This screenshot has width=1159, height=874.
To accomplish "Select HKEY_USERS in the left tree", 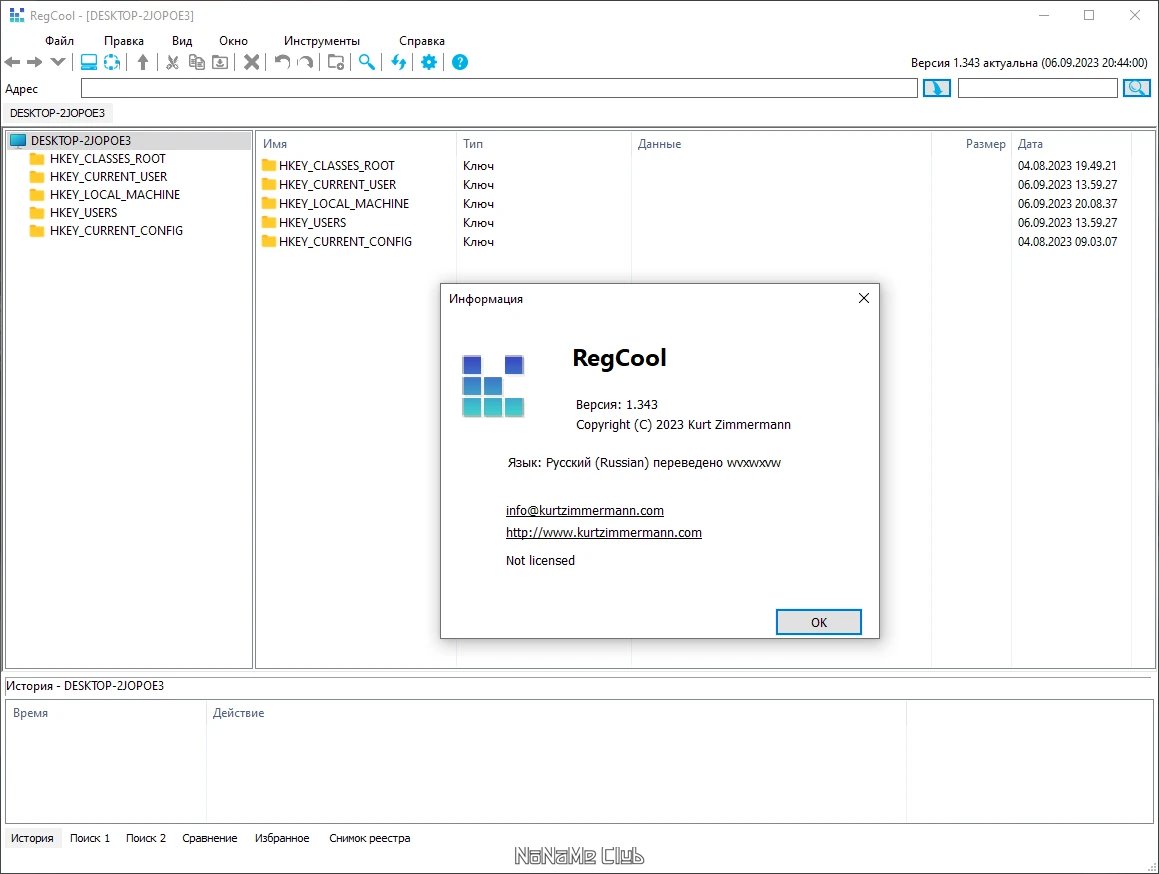I will (x=83, y=212).
